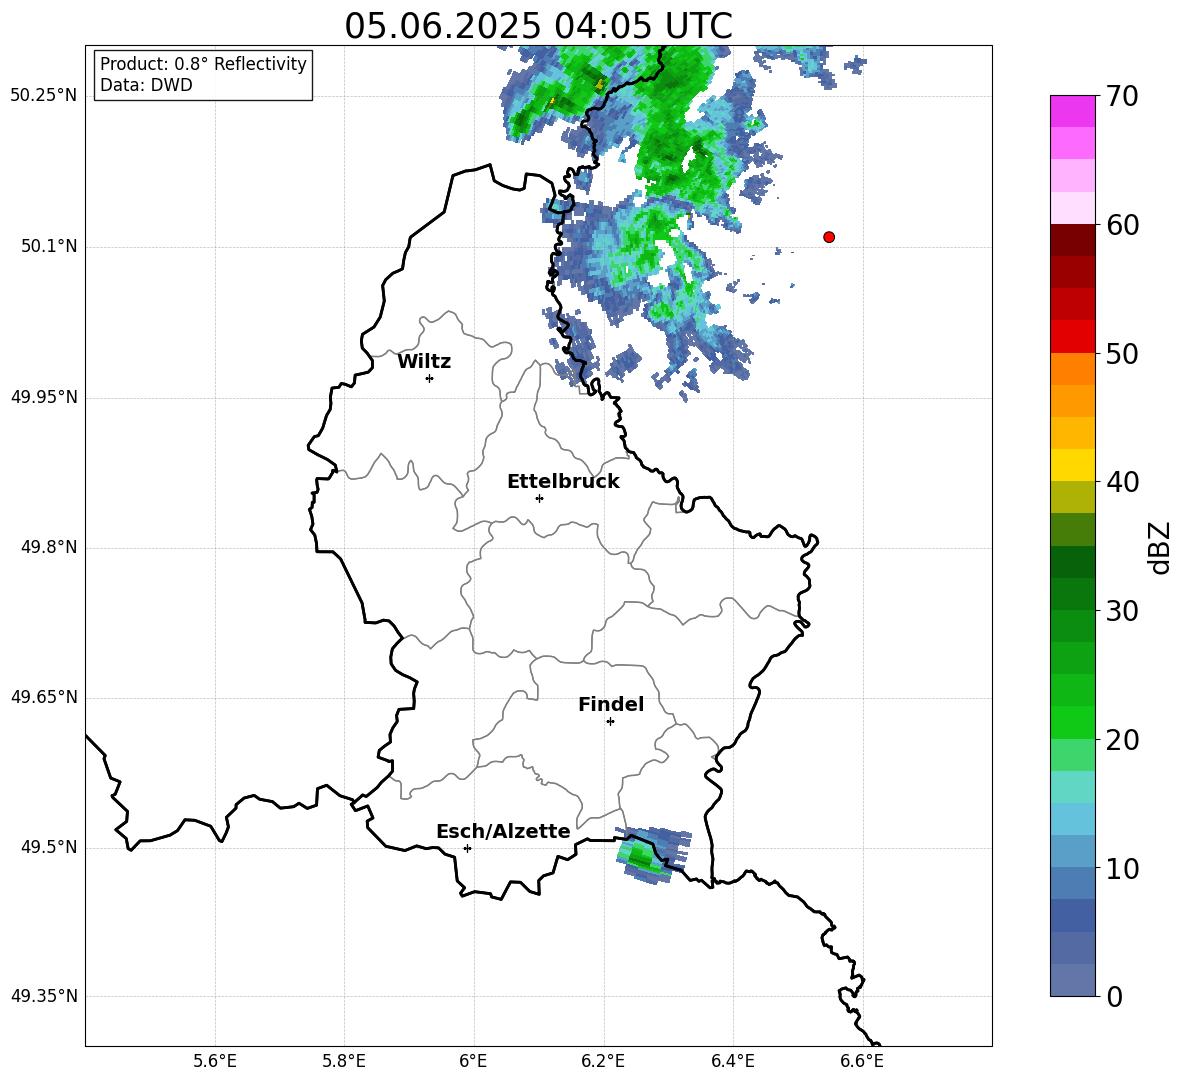Click the 40 value on colorbar

point(1122,482)
